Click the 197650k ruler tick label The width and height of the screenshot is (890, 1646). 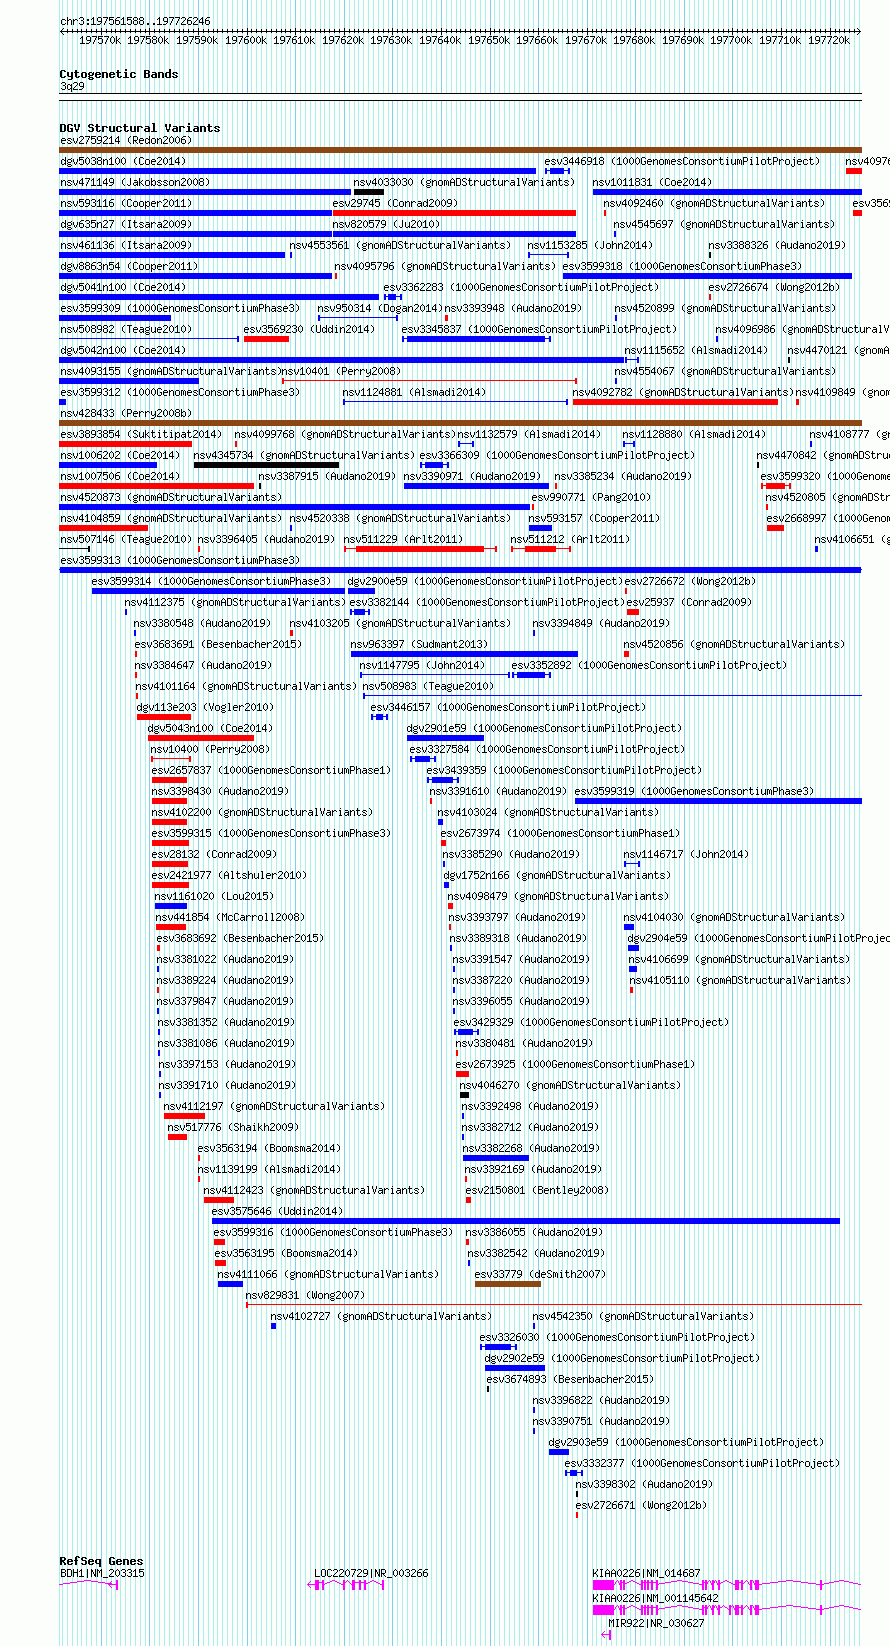point(488,40)
